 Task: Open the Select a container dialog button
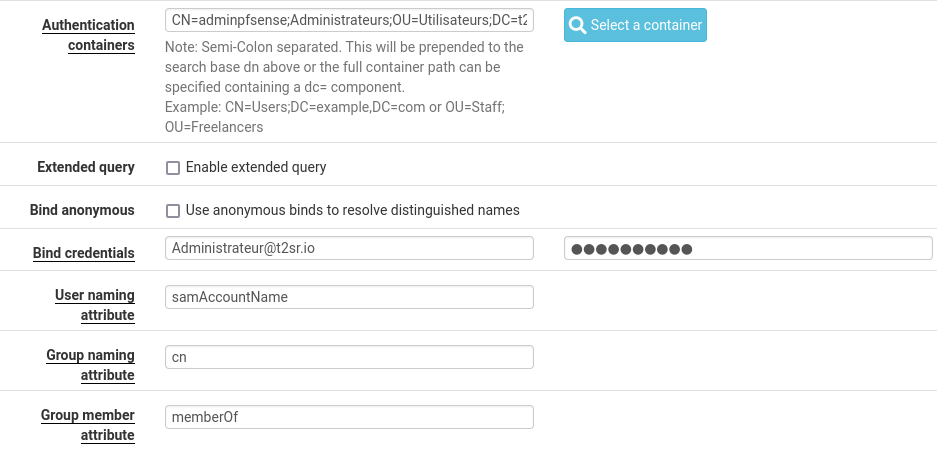pos(635,25)
